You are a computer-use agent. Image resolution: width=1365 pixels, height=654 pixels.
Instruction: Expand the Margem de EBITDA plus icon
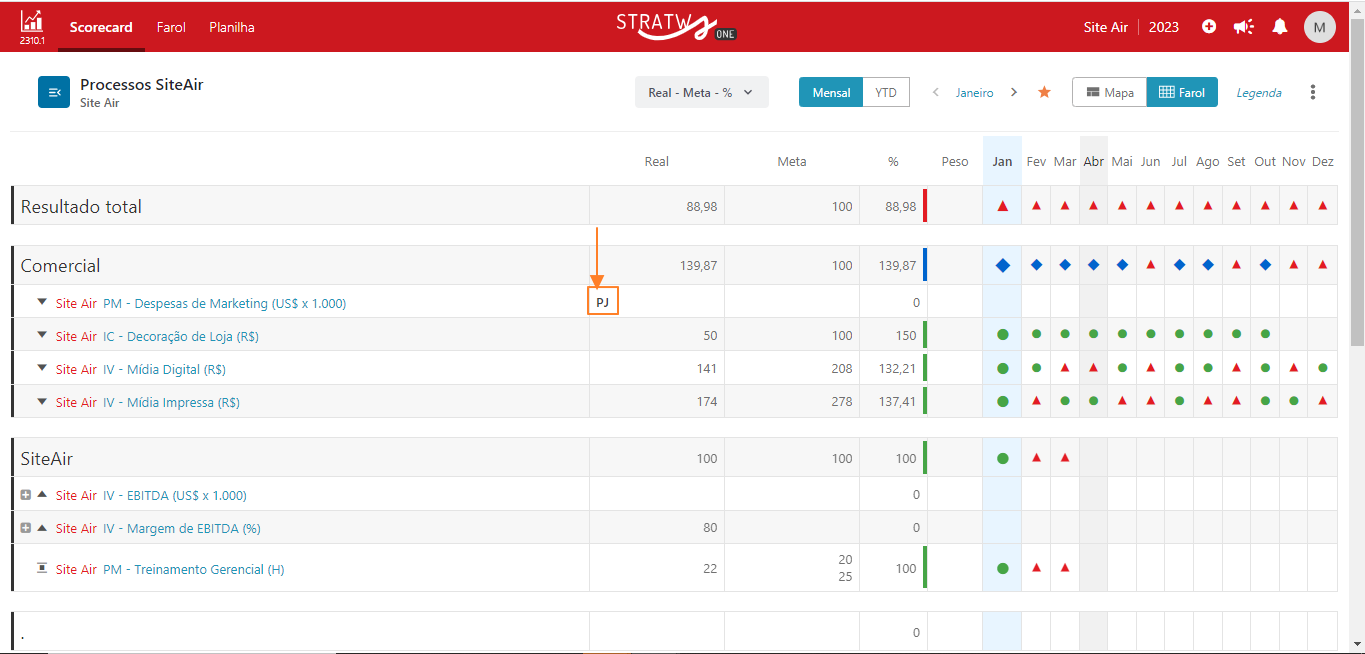(x=26, y=528)
